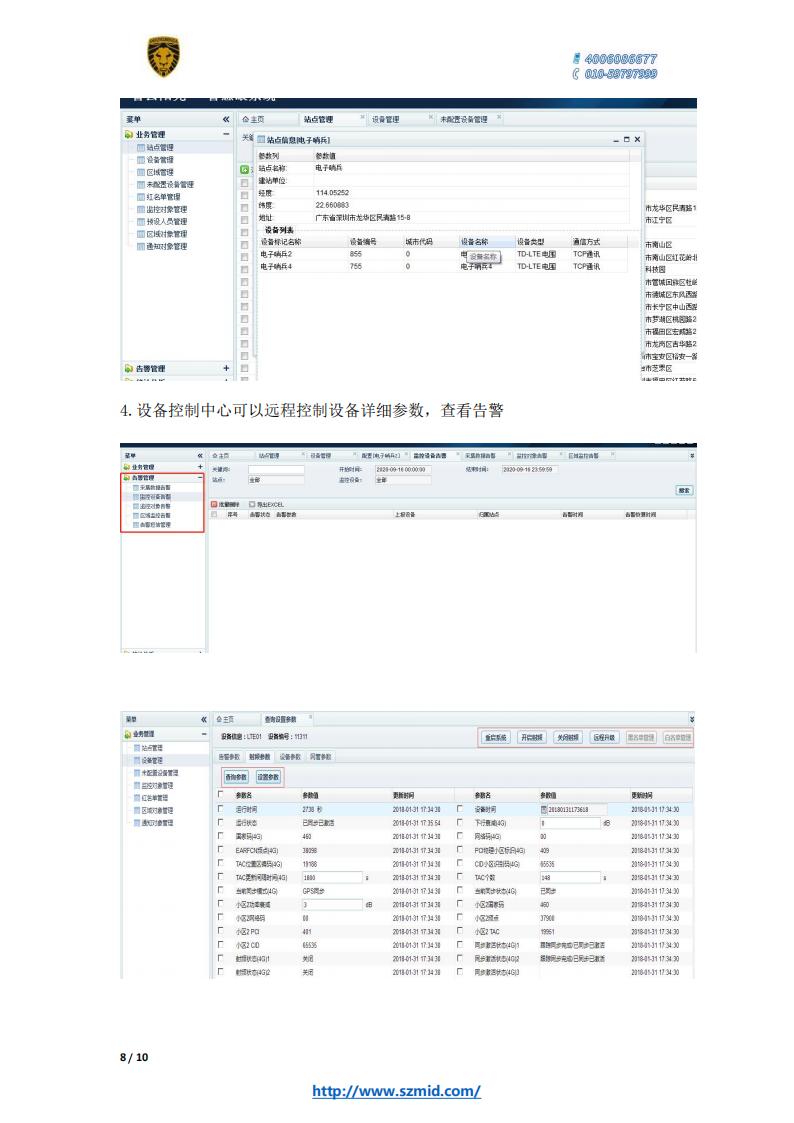
Task: Click the red batch-delete icon in alarm toolbar
Action: 214,504
